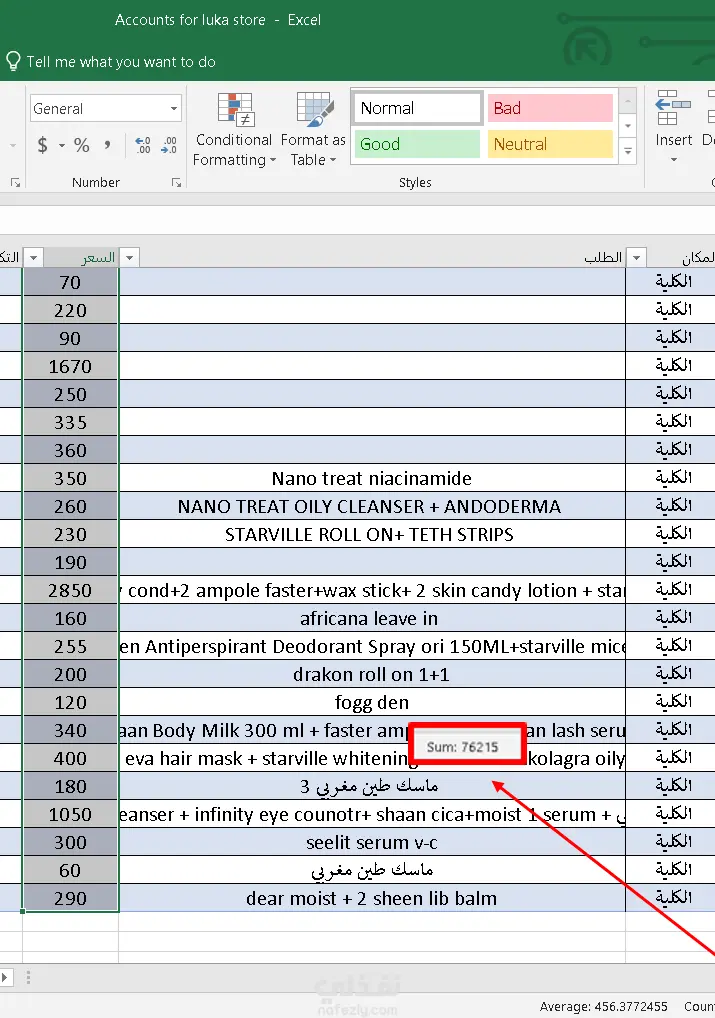Select cell africana leave in
Image resolution: width=715 pixels, height=1018 pixels.
[372, 618]
